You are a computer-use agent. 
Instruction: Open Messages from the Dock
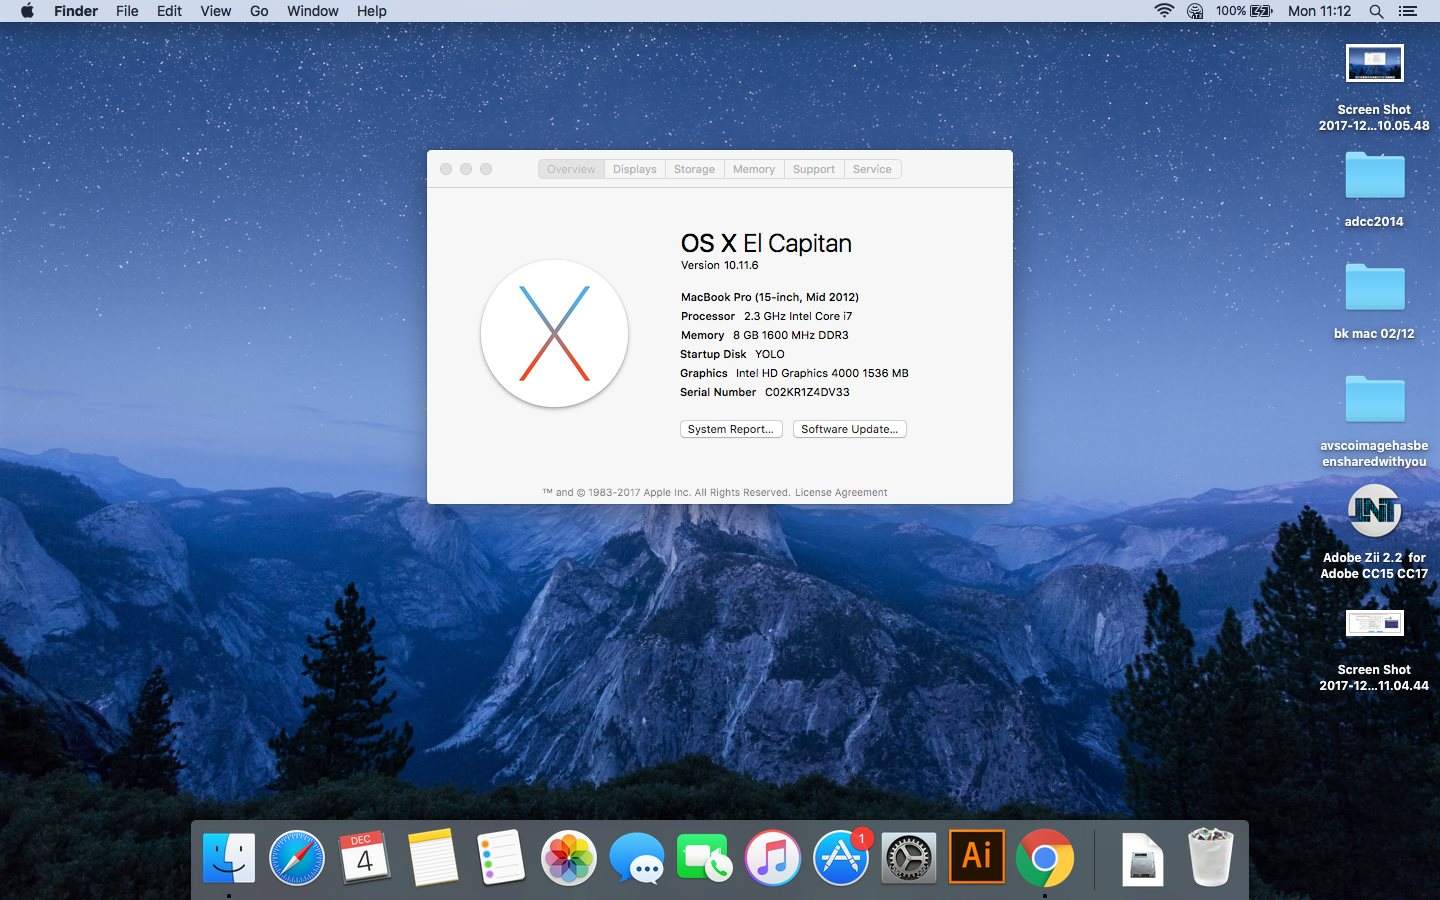coord(637,858)
